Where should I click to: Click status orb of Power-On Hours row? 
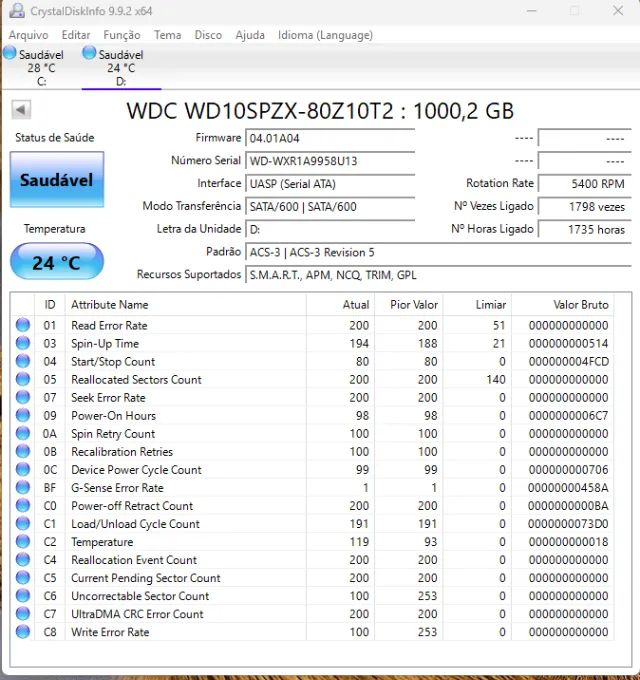point(23,415)
